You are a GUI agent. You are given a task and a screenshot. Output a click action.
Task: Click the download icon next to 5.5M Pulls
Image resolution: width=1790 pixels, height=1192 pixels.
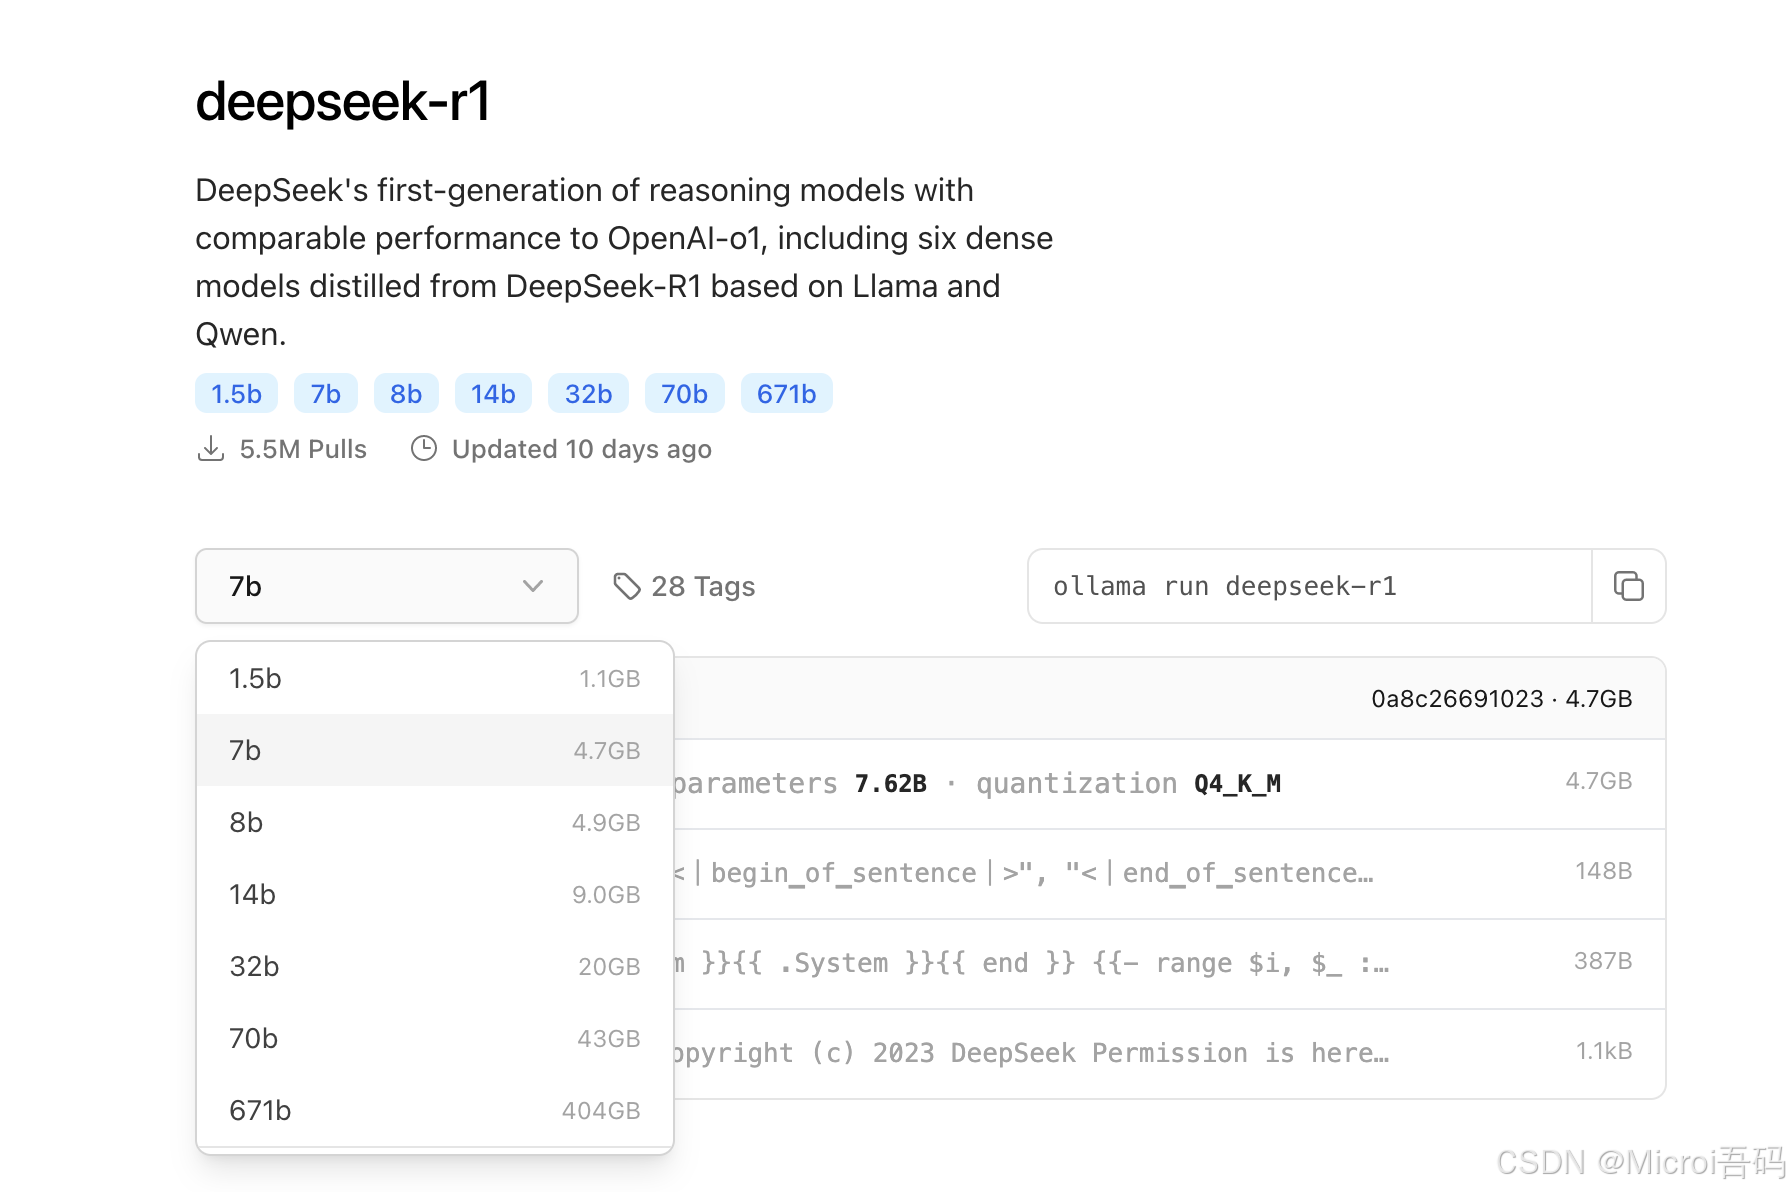[211, 448]
